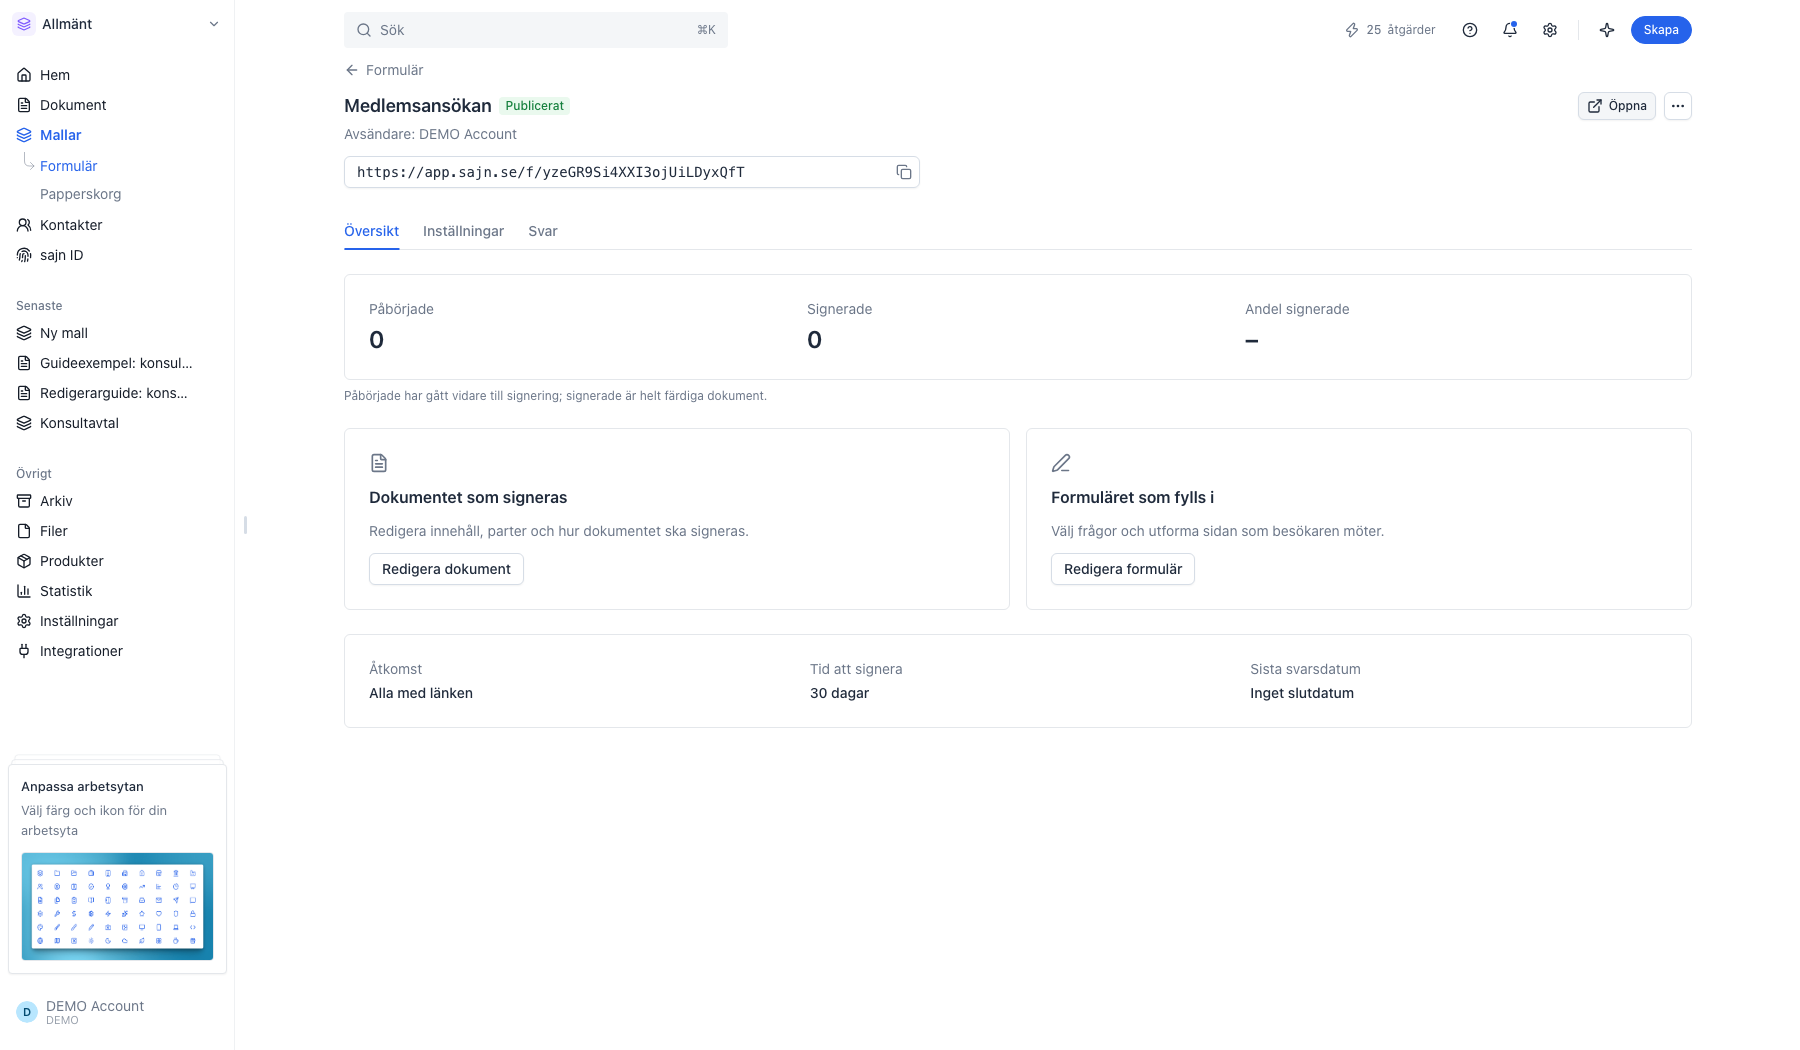Click the 25 åtgärder lightning indicator
The width and height of the screenshot is (1800, 1050).
(x=1390, y=30)
